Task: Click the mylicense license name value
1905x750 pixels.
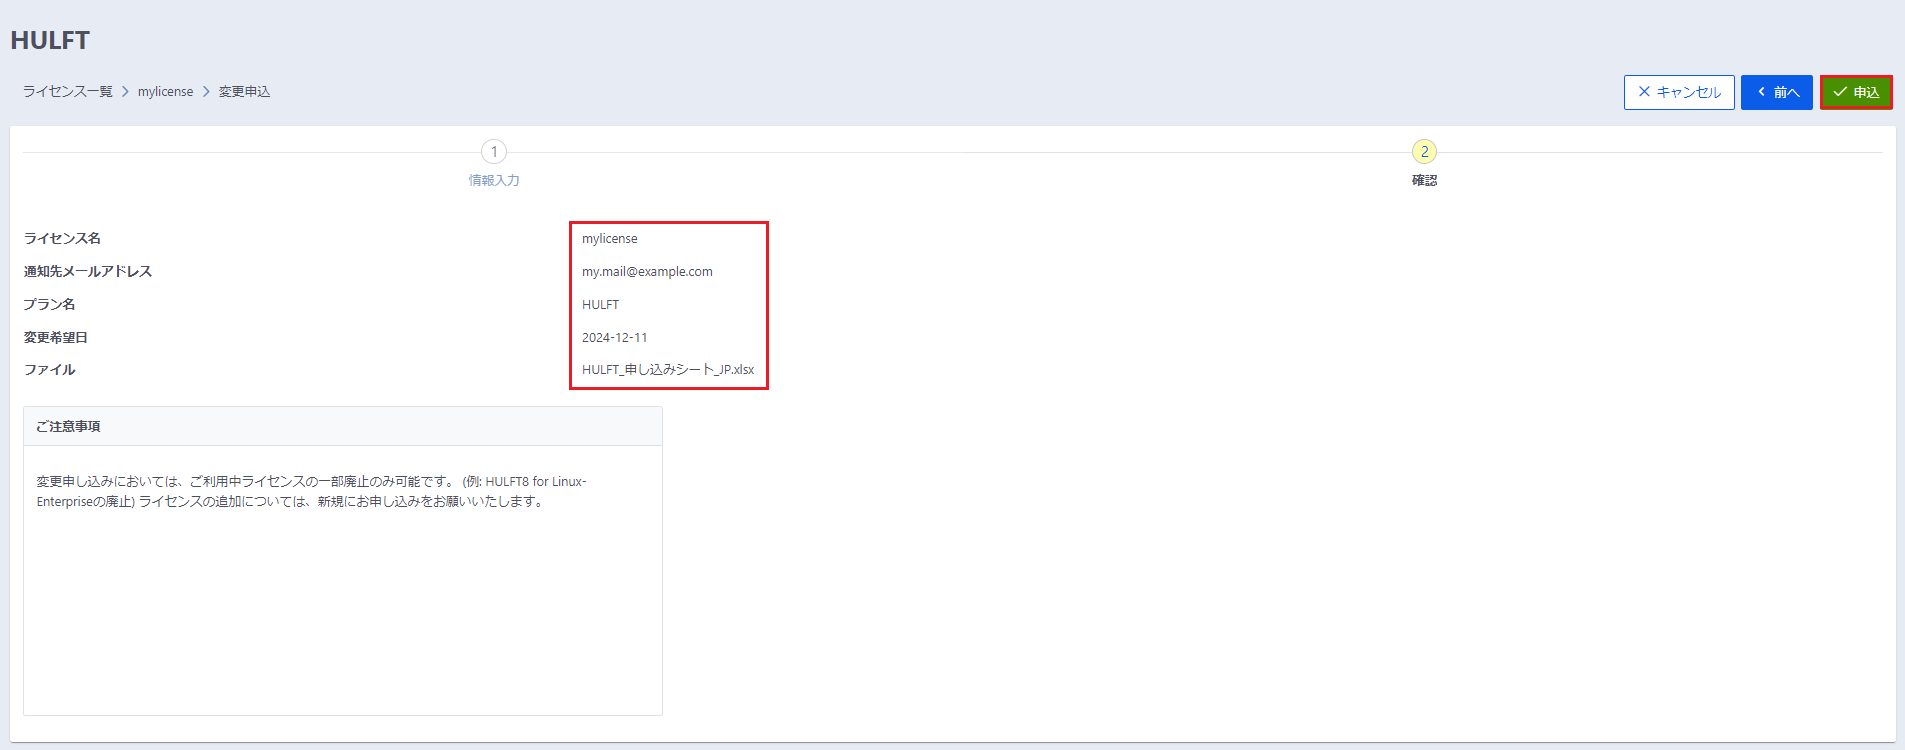Action: tap(610, 239)
